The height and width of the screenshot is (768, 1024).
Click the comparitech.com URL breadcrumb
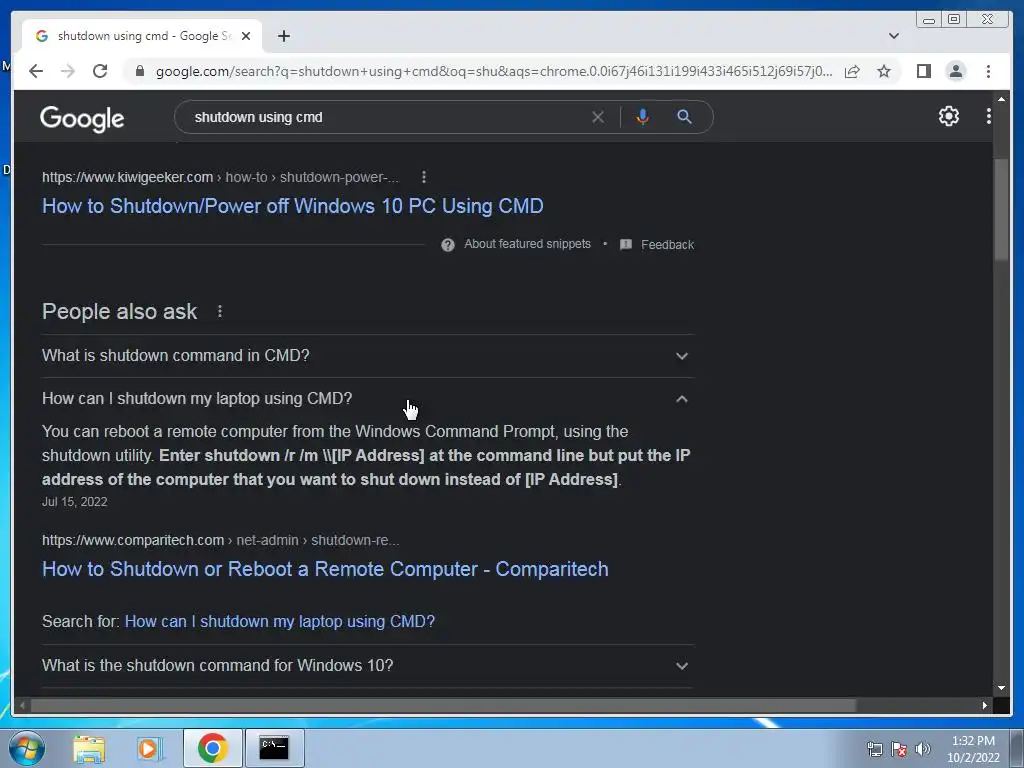(x=221, y=540)
